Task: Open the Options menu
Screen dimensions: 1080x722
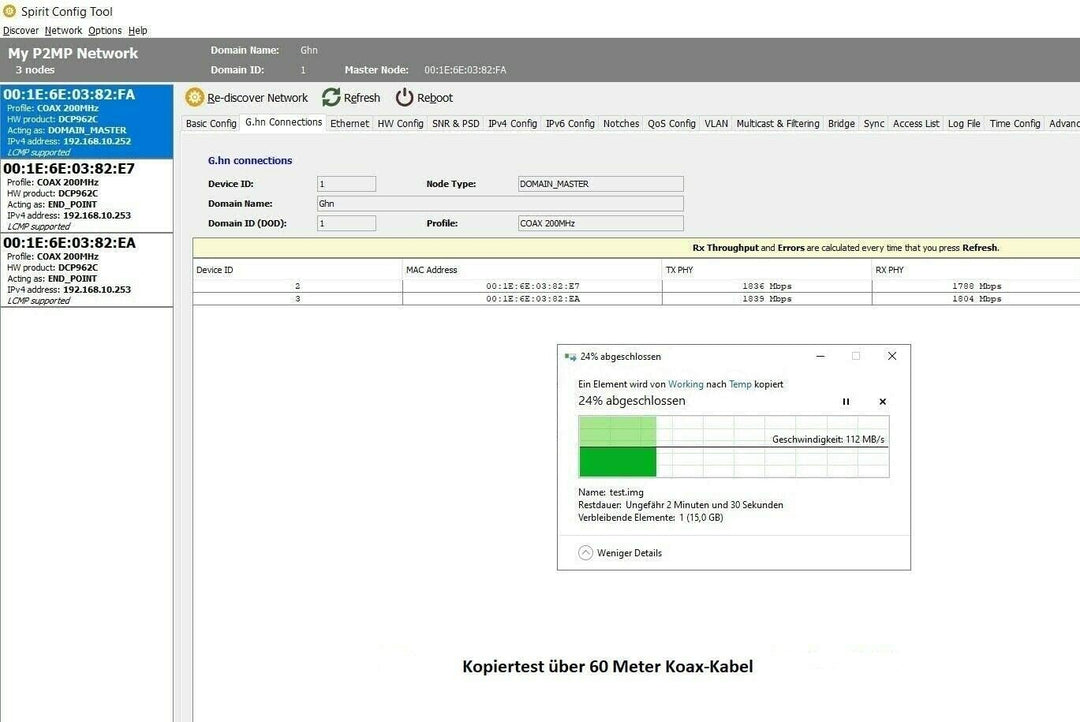Action: tap(105, 30)
